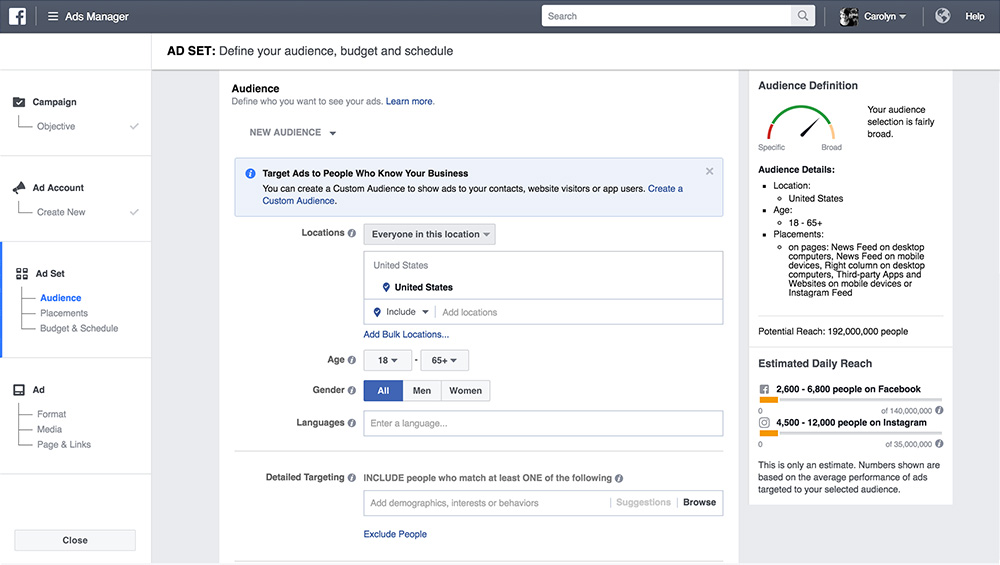Viewport: 1000px width, 565px height.
Task: Click the Ad monitor icon in sidebar
Action: tap(19, 390)
